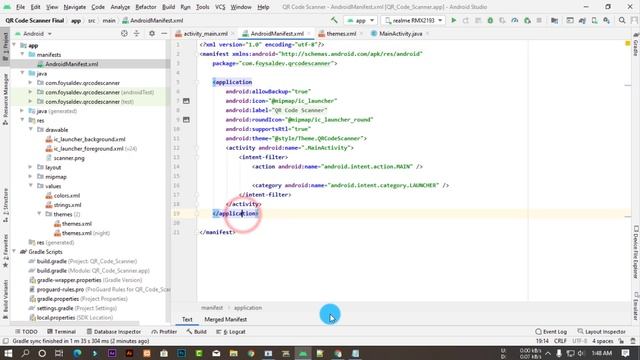
Task: Hide the Project panel with minus icon
Action: pyautogui.click(x=164, y=33)
